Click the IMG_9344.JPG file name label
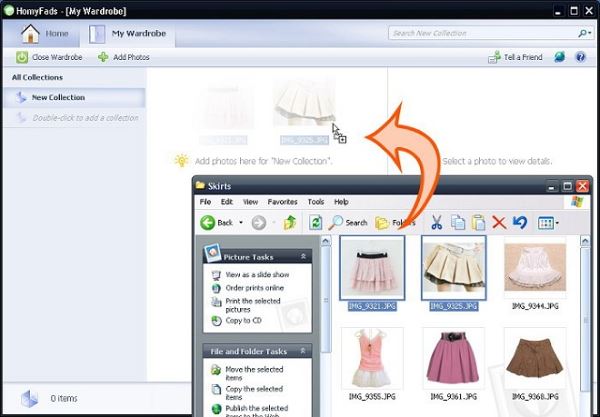Image resolution: width=600 pixels, height=417 pixels. click(535, 306)
